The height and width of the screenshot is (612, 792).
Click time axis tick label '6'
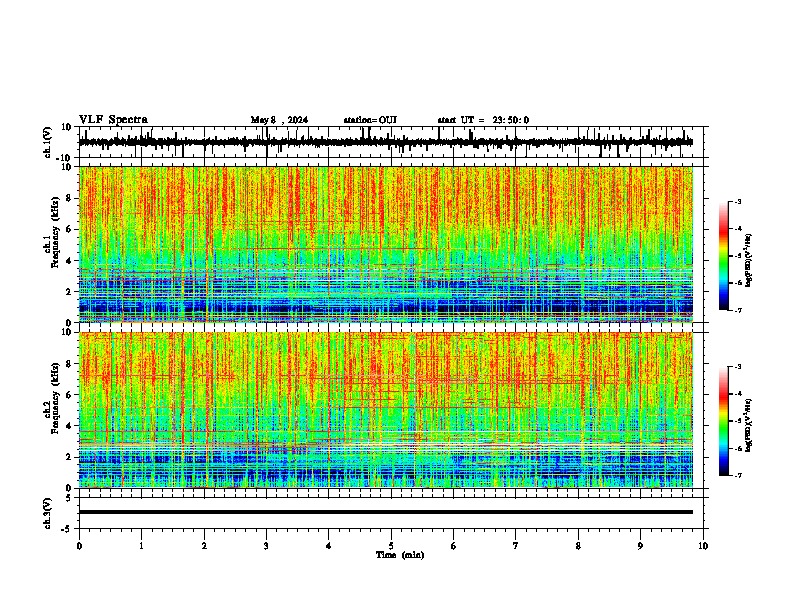click(x=454, y=546)
